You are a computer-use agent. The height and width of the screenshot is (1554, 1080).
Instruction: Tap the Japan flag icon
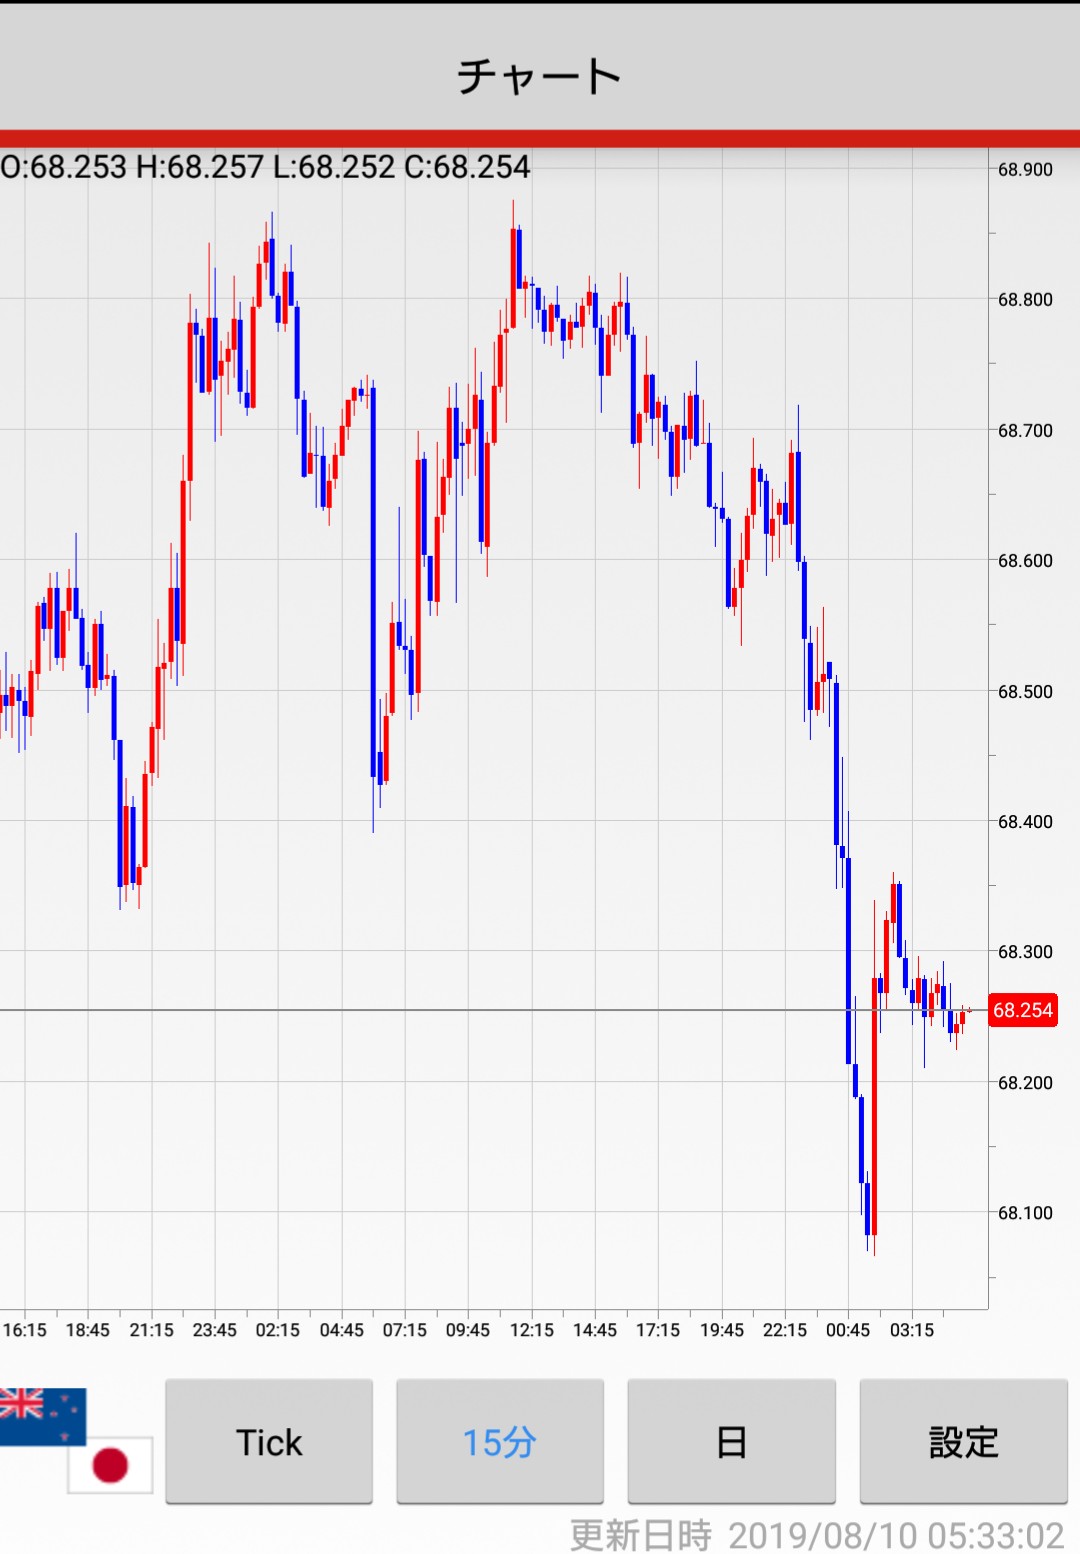pyautogui.click(x=110, y=1465)
